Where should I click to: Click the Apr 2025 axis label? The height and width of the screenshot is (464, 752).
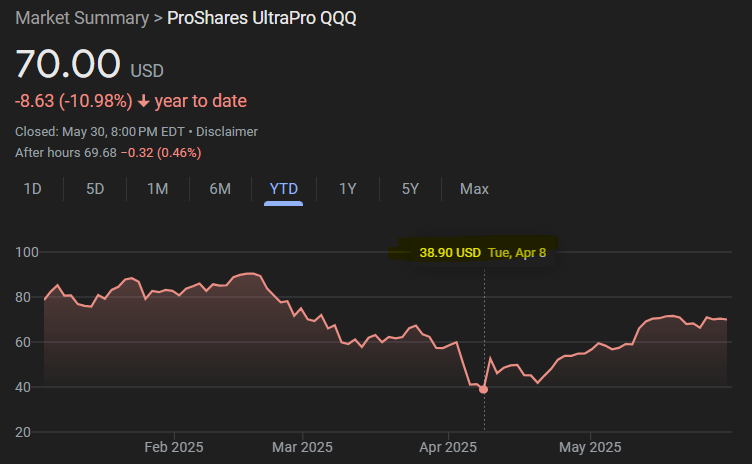(x=448, y=447)
